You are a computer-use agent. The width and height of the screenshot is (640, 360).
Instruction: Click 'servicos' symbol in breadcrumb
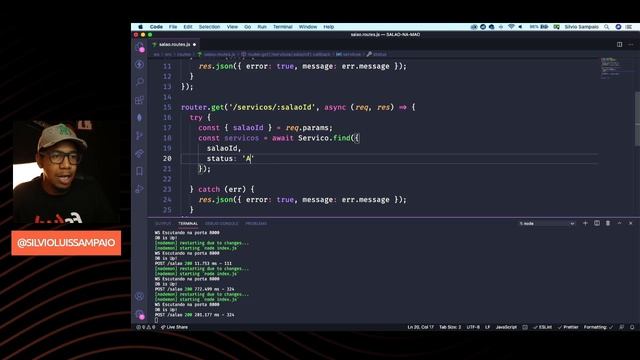pos(349,54)
